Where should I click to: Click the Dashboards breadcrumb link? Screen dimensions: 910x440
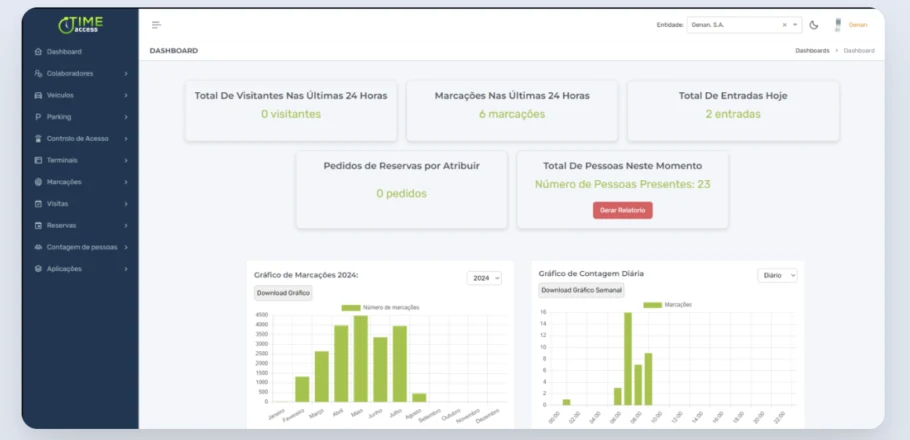[x=812, y=51]
